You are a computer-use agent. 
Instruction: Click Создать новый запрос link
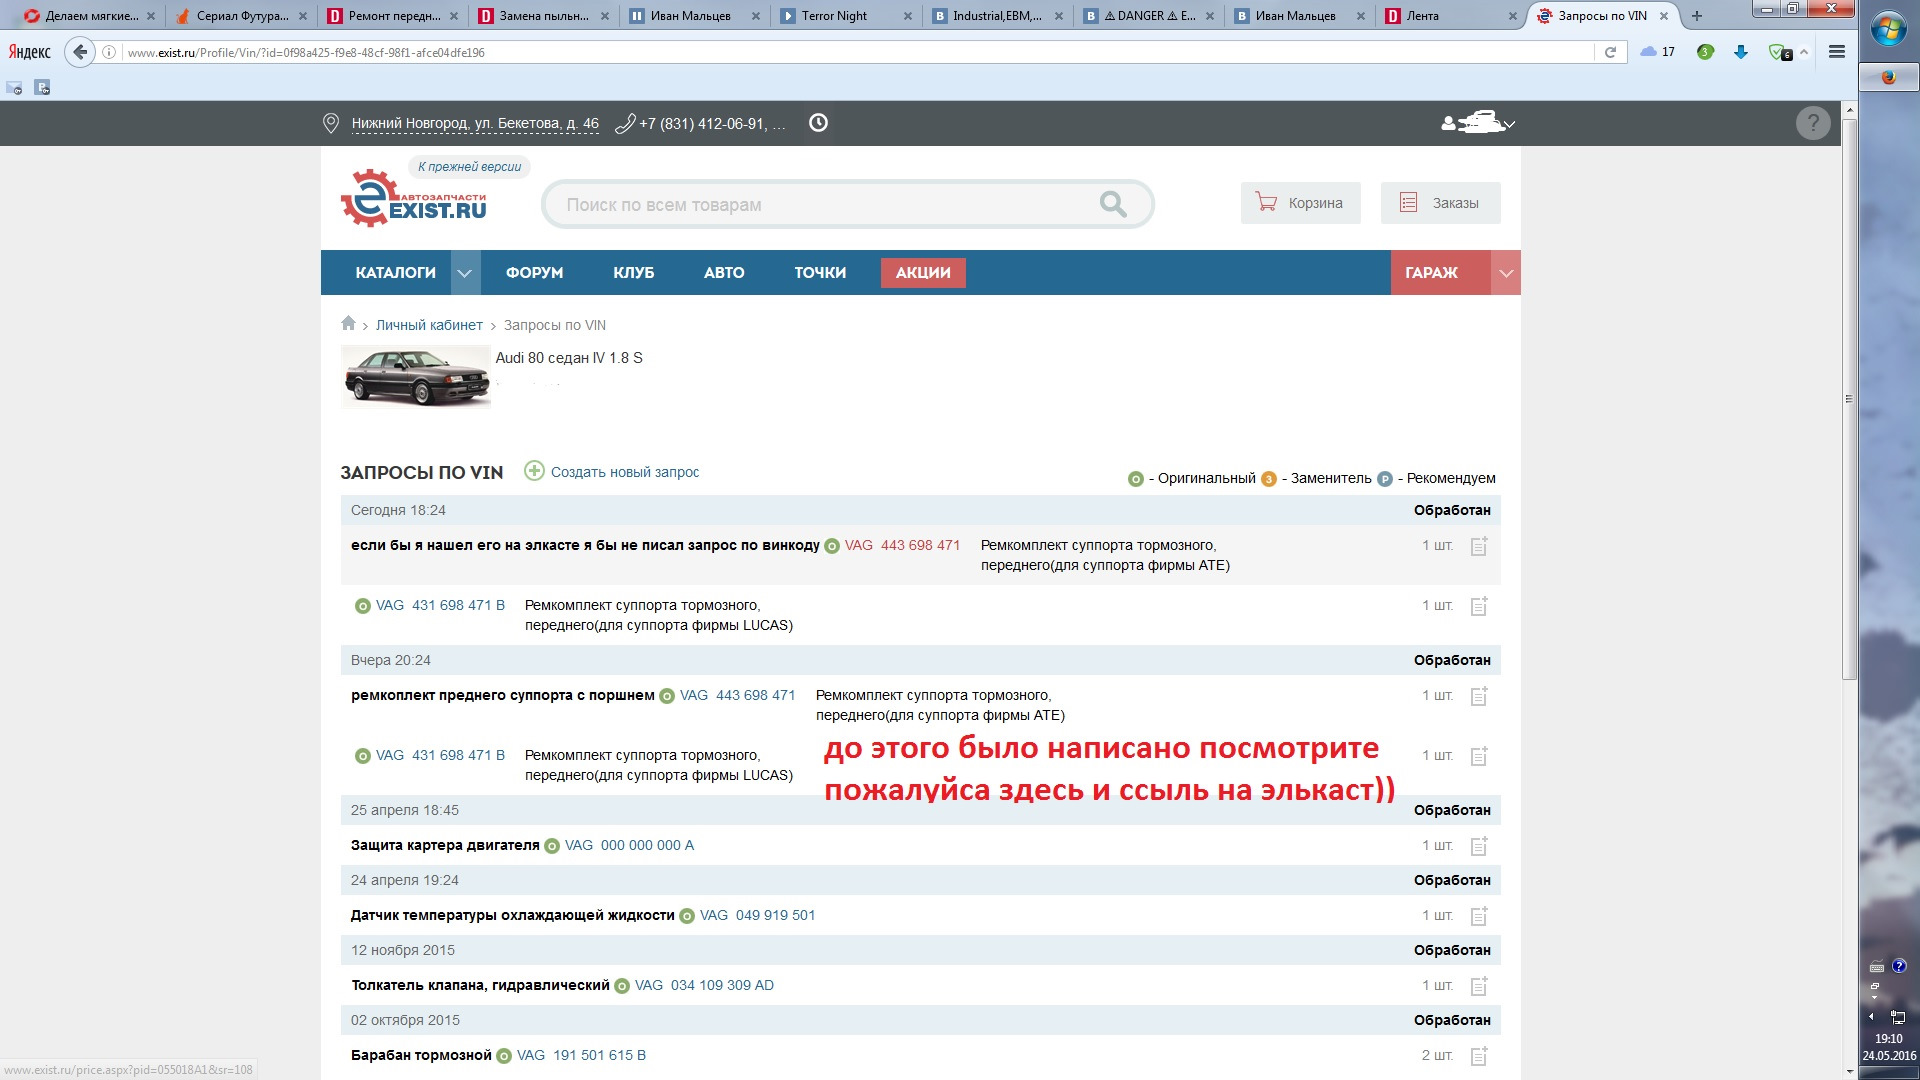coord(625,472)
